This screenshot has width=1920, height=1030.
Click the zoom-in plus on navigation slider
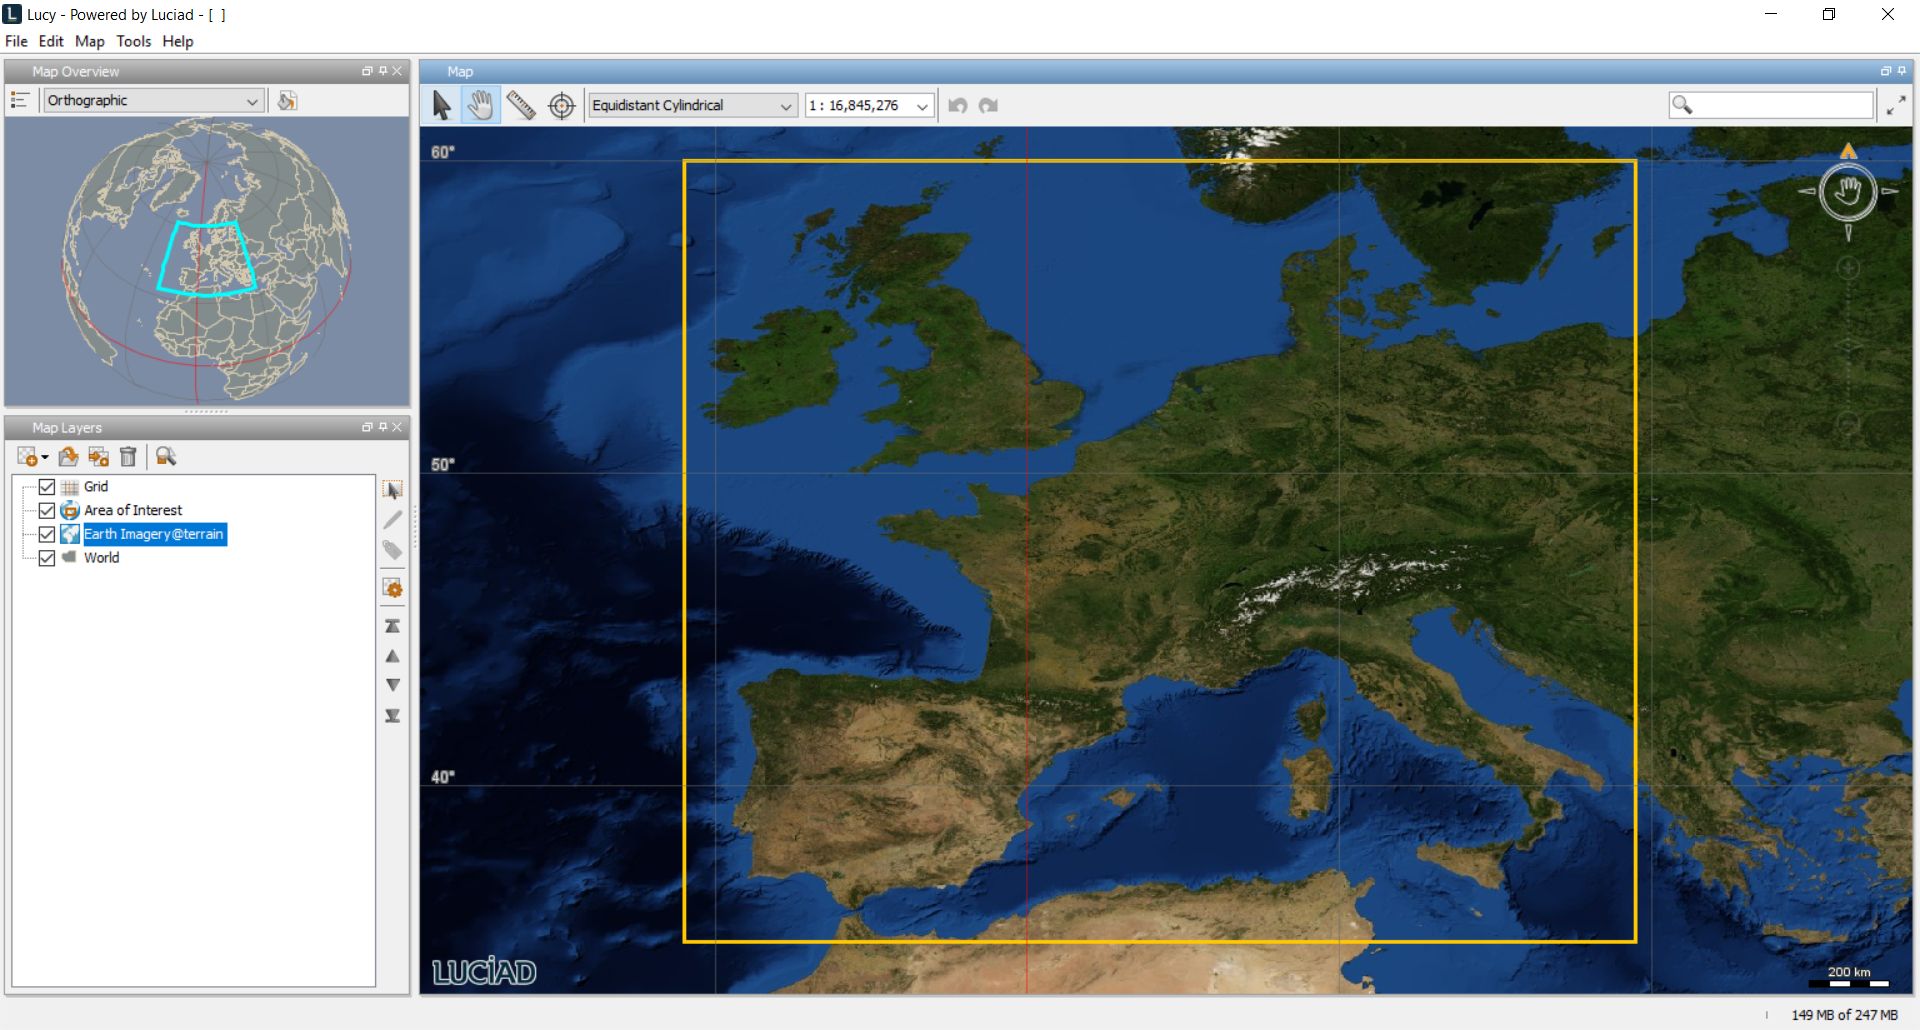(x=1848, y=268)
